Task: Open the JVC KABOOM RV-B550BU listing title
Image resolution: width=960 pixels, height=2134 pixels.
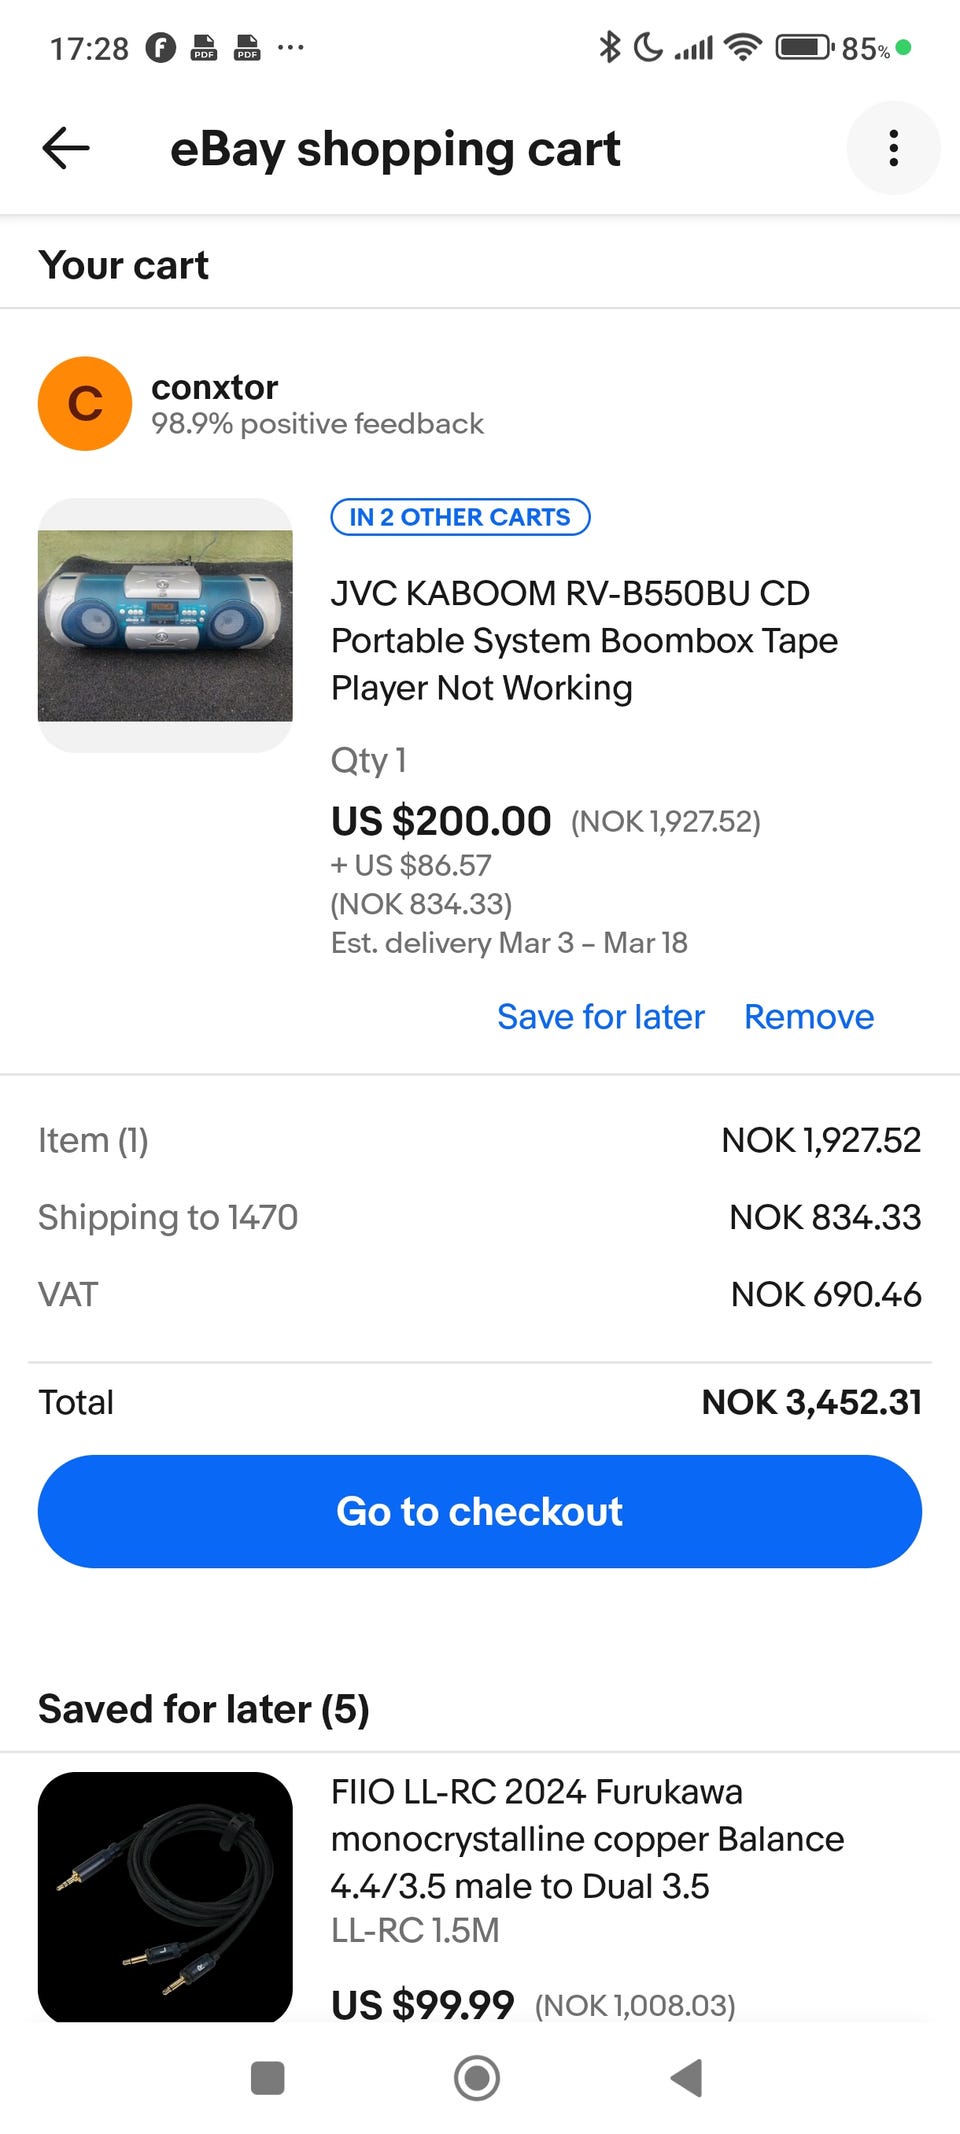Action: point(584,640)
